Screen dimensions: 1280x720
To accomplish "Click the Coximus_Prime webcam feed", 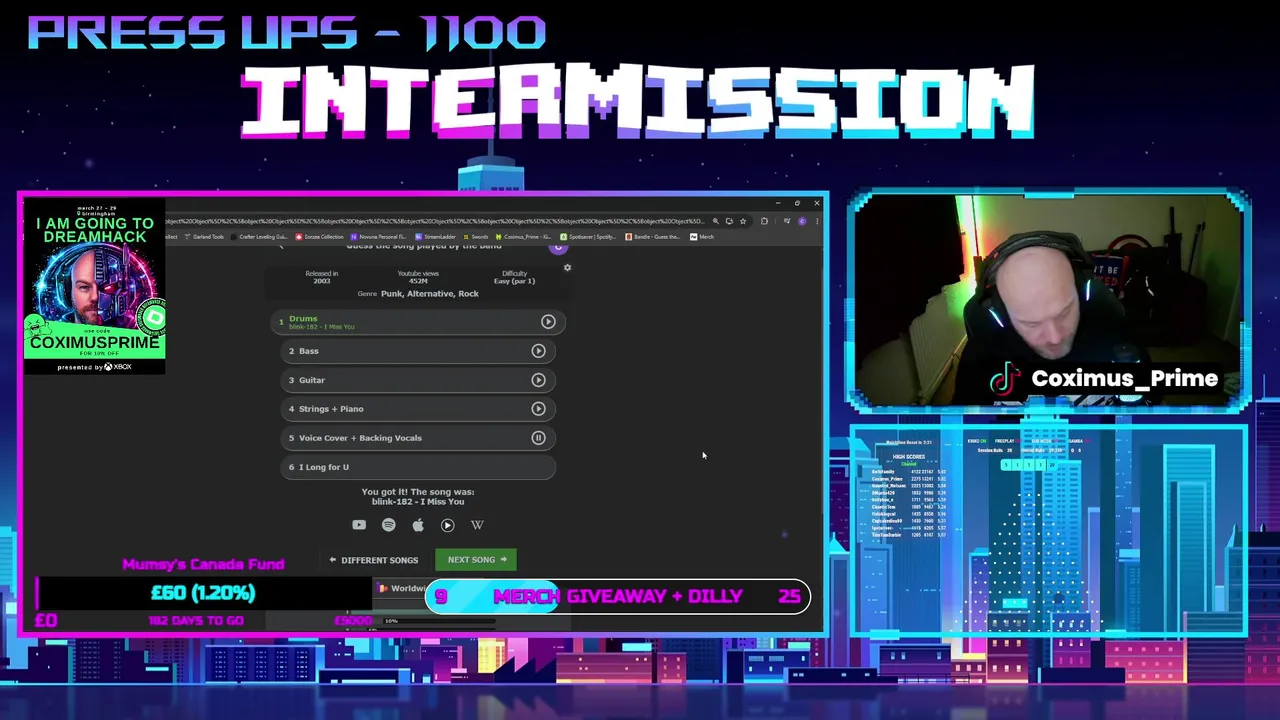I will [1047, 300].
